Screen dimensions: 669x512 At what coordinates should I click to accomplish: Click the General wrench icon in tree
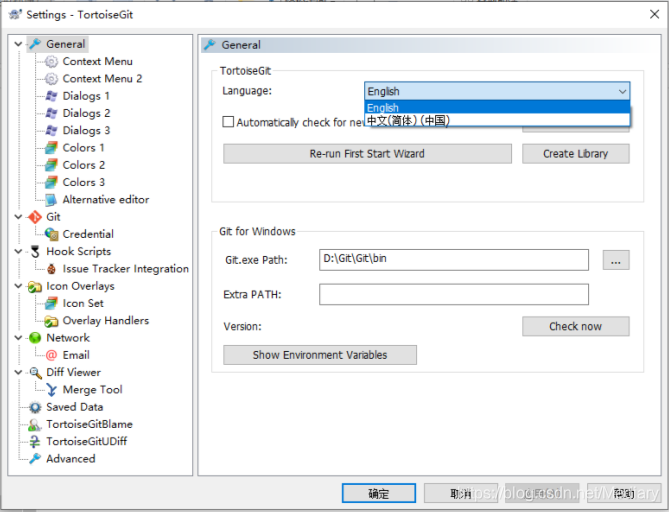click(x=35, y=44)
